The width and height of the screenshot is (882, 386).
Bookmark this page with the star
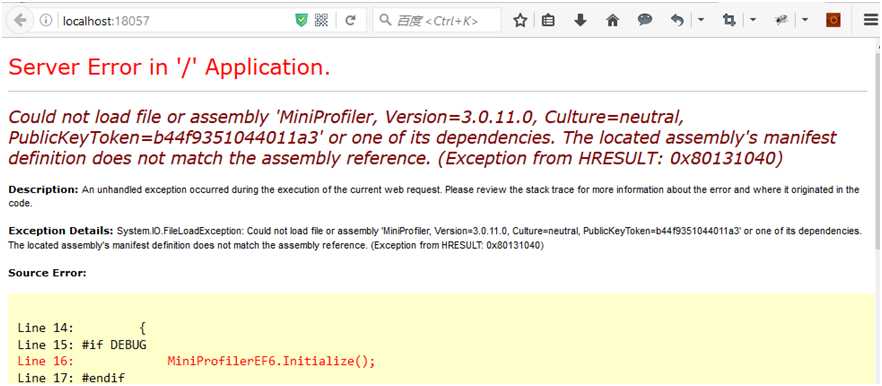[x=520, y=21]
